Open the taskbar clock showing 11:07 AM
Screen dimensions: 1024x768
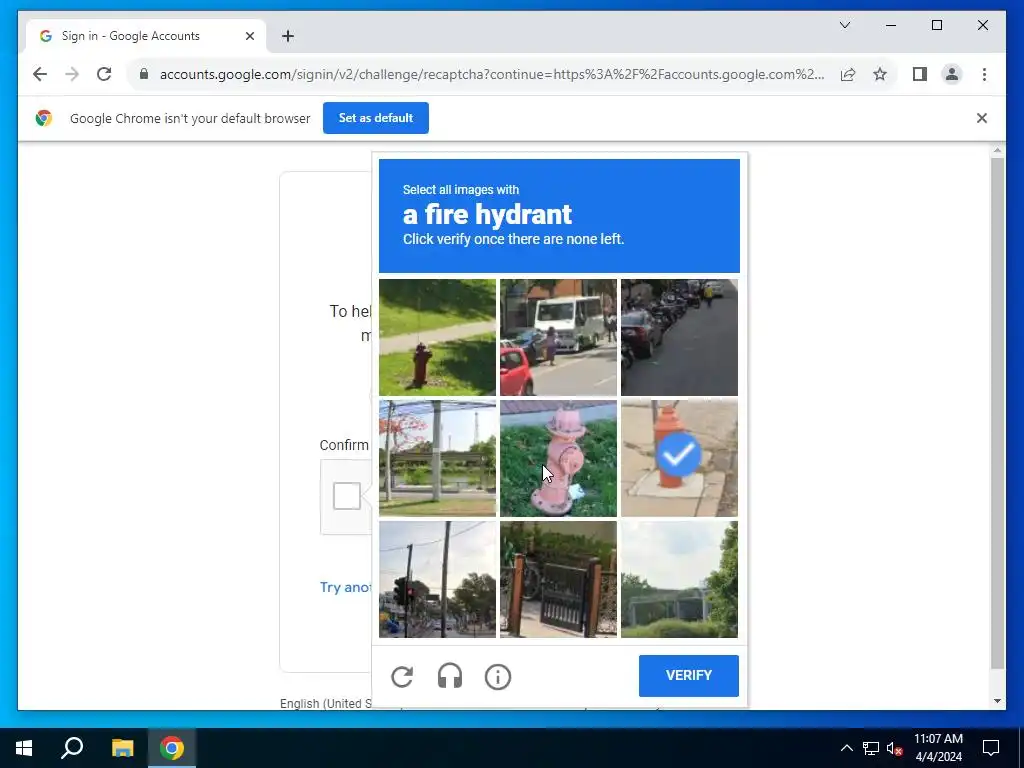pyautogui.click(x=938, y=748)
